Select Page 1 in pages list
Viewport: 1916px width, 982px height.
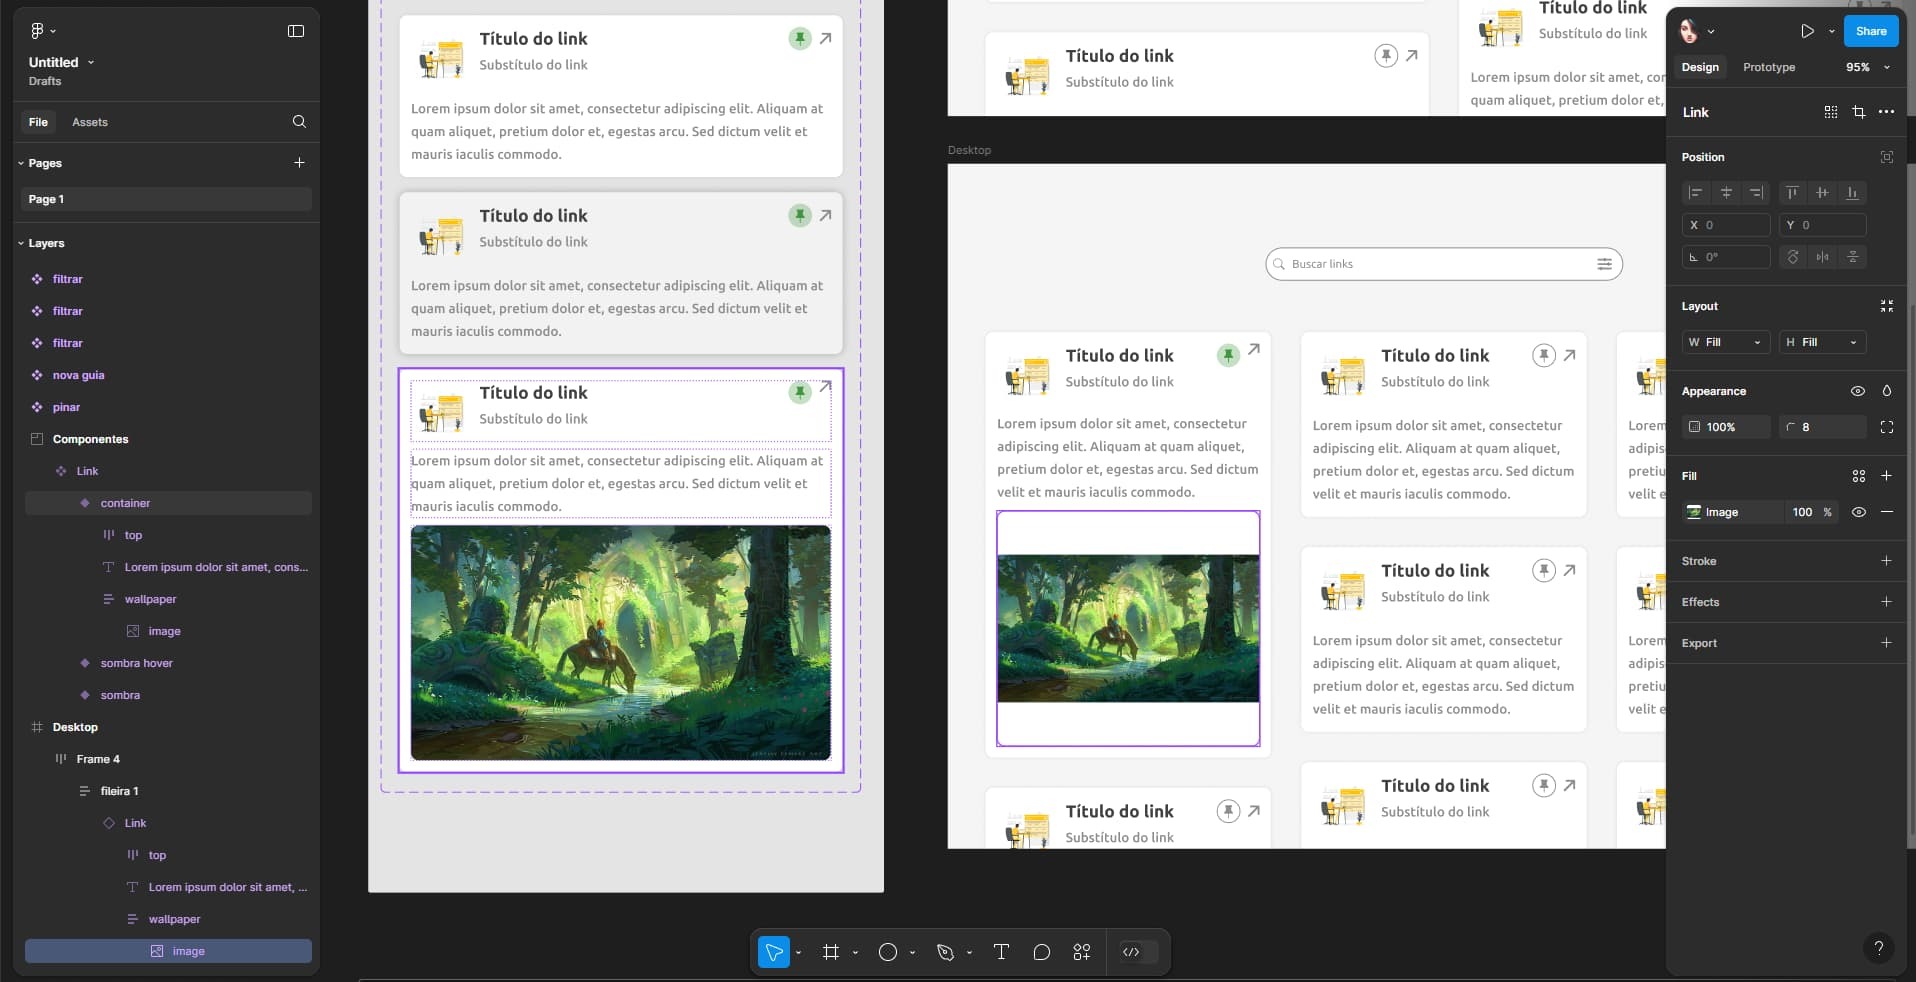(x=166, y=199)
